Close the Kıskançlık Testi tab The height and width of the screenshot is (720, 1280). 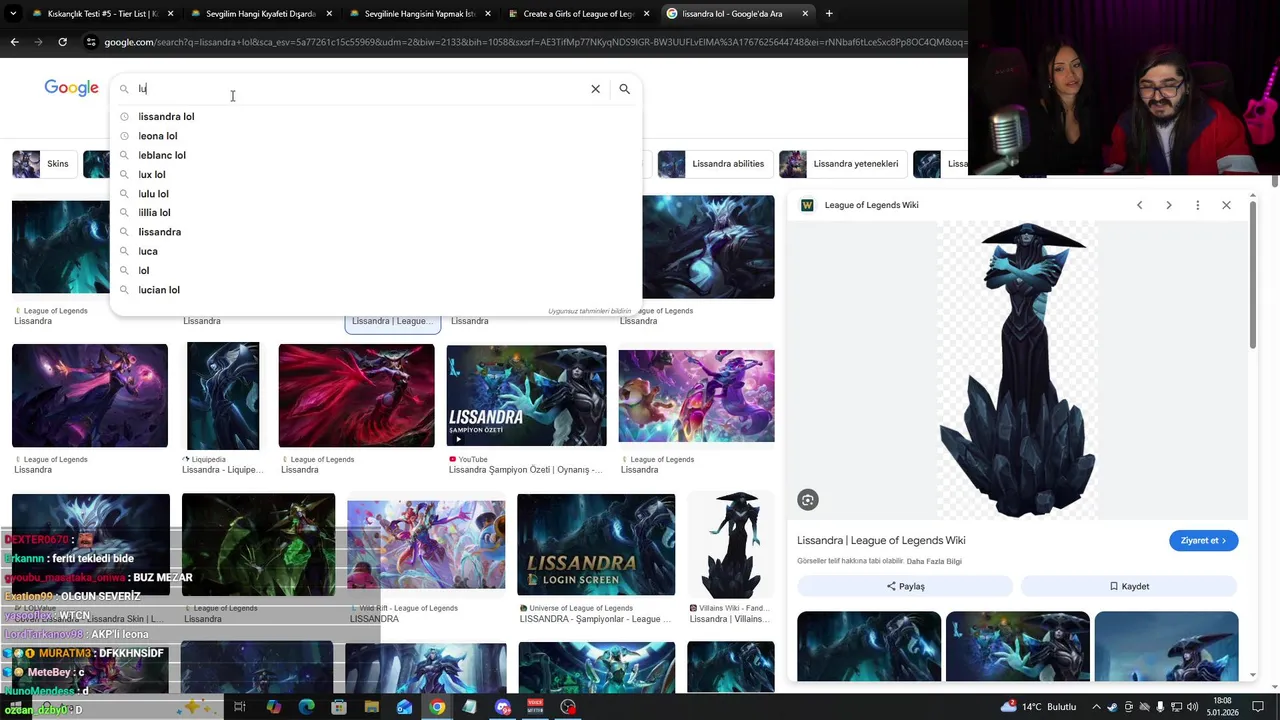tap(170, 14)
